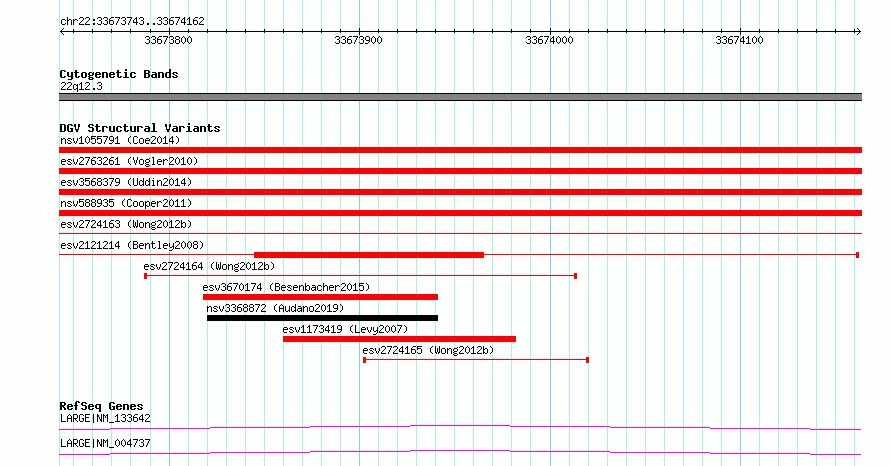
Task: Click the esv2724165 (Wong2012b) label
Action: point(428,350)
